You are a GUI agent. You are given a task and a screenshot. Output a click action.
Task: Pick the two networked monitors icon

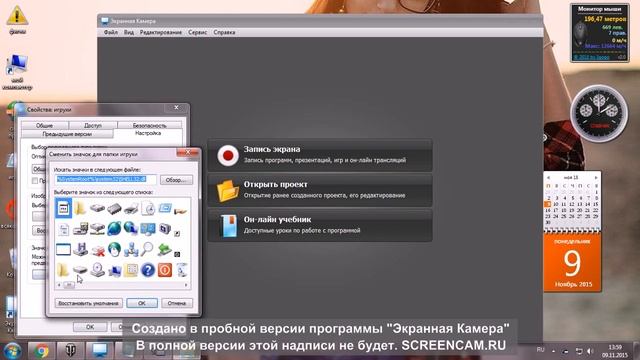pos(148,229)
